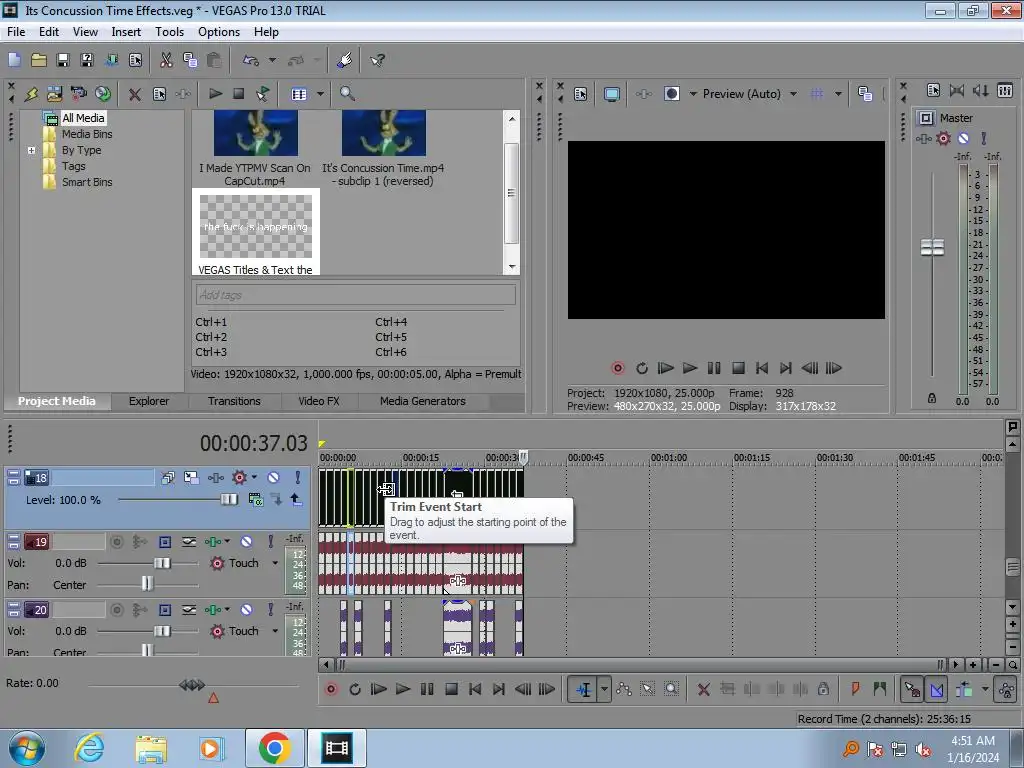This screenshot has height=768, width=1024.
Task: Open the Preview (Auto) quality dropdown
Action: [x=793, y=94]
